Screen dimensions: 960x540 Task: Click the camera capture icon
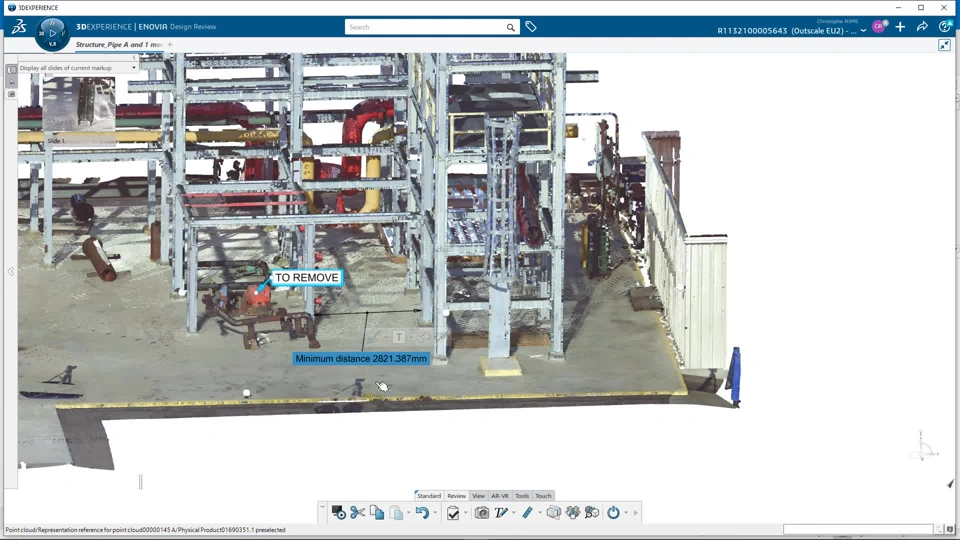tap(482, 512)
